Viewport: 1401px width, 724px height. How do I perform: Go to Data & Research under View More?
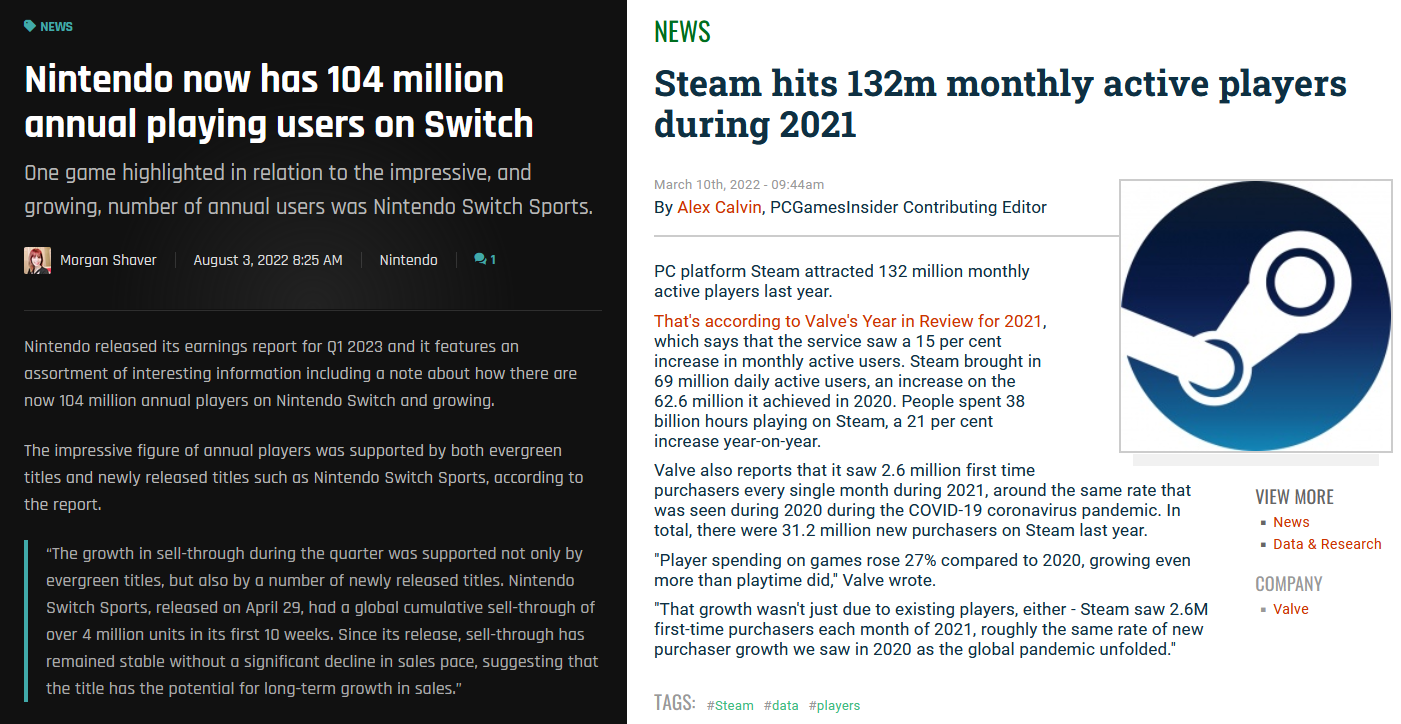[x=1327, y=544]
